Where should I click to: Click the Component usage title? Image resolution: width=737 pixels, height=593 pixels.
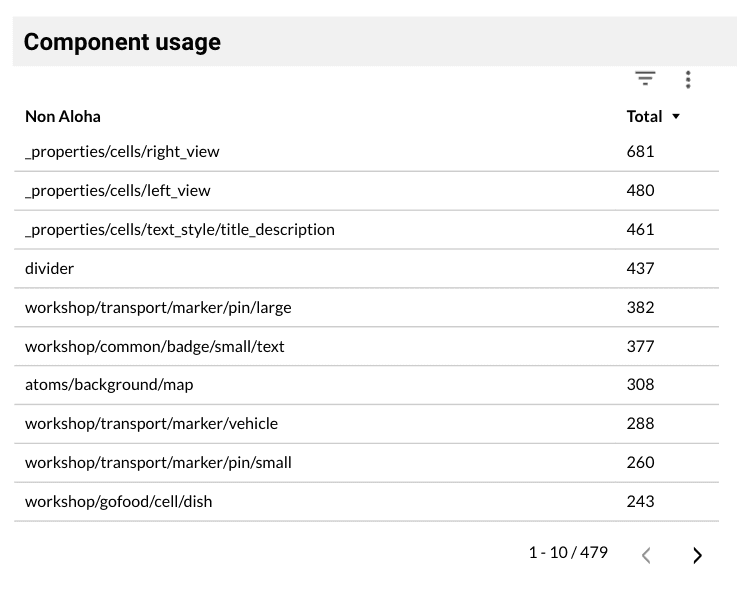[122, 42]
